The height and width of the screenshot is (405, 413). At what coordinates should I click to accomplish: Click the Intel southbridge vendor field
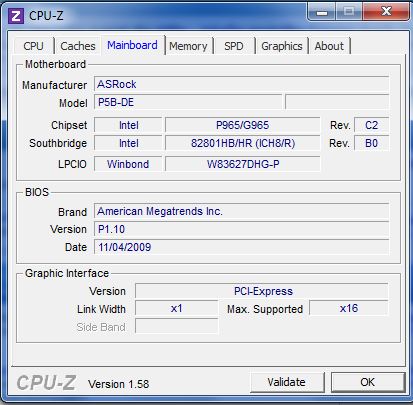coord(128,143)
